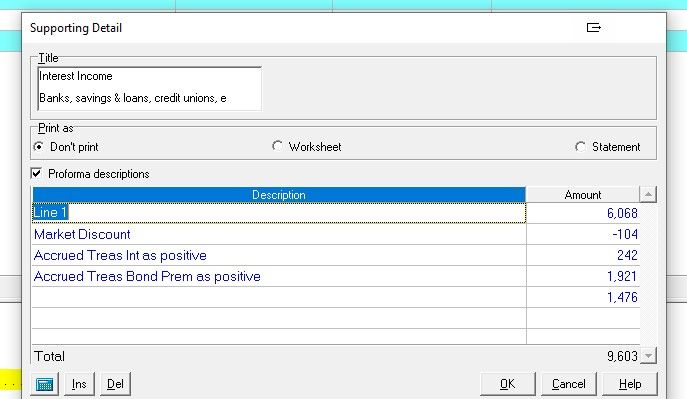Open the calculator icon button
The width and height of the screenshot is (687, 399).
coord(45,384)
